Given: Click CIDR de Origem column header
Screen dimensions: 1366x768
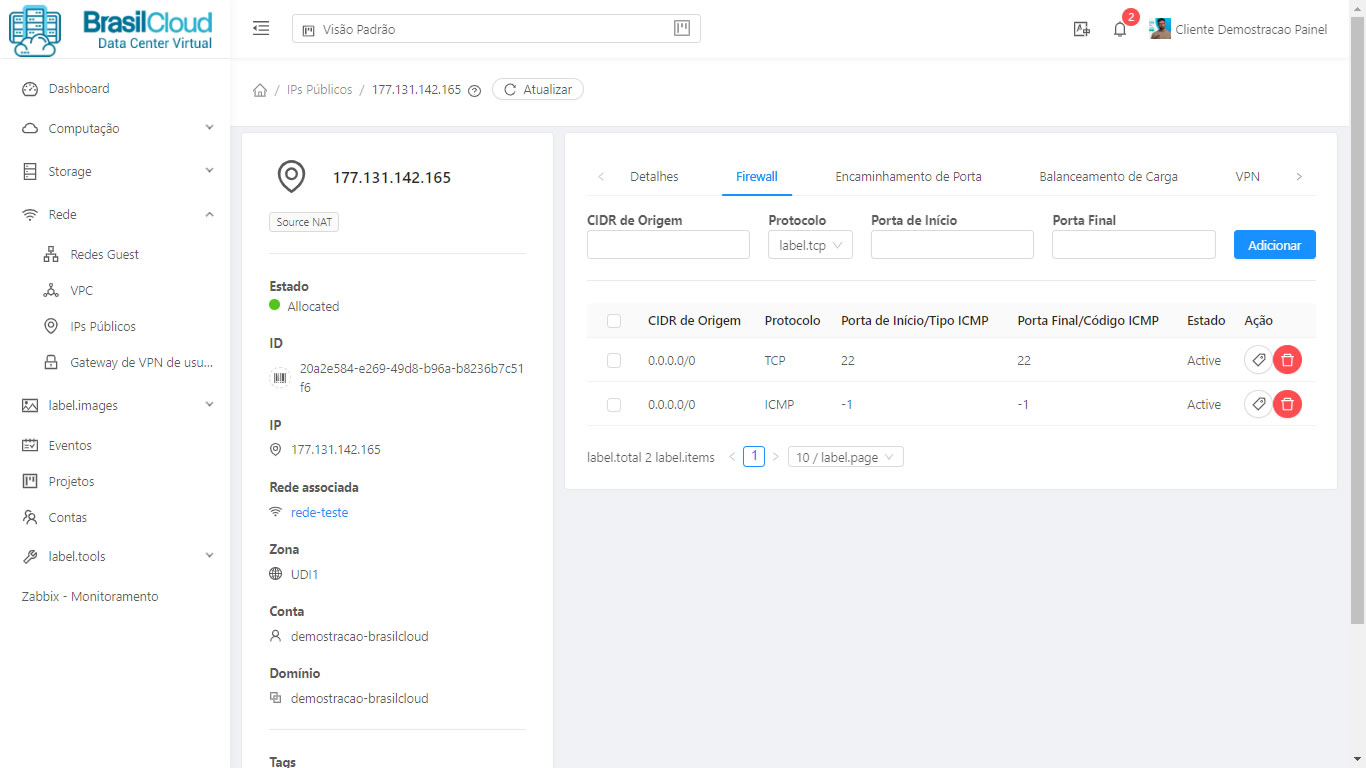Looking at the screenshot, I should tap(694, 320).
